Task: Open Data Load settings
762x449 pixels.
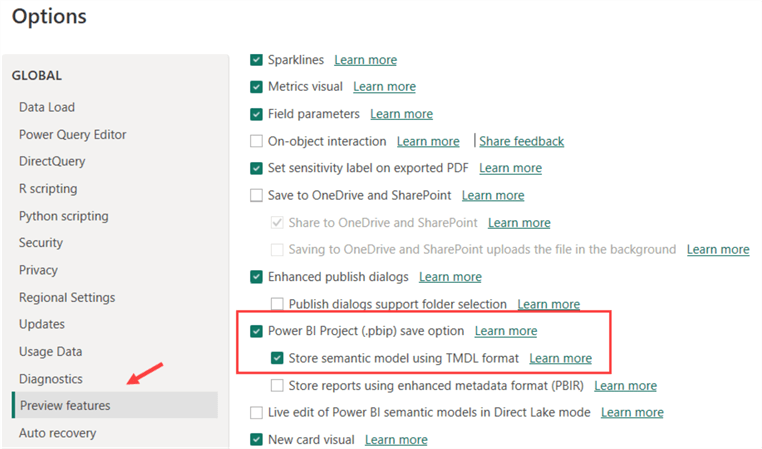Action: tap(47, 107)
